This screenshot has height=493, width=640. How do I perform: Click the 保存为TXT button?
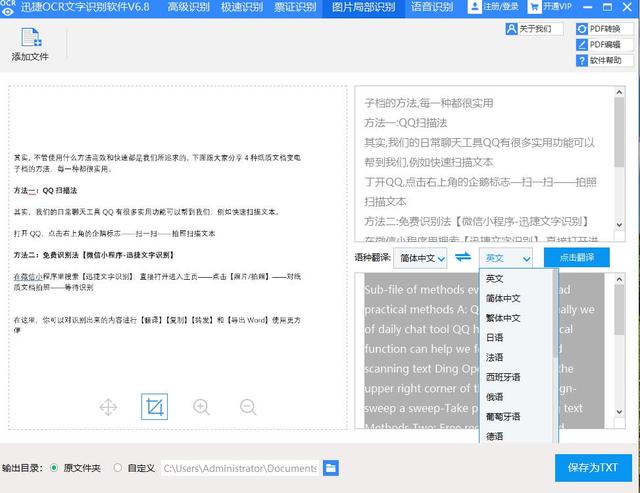tap(593, 468)
